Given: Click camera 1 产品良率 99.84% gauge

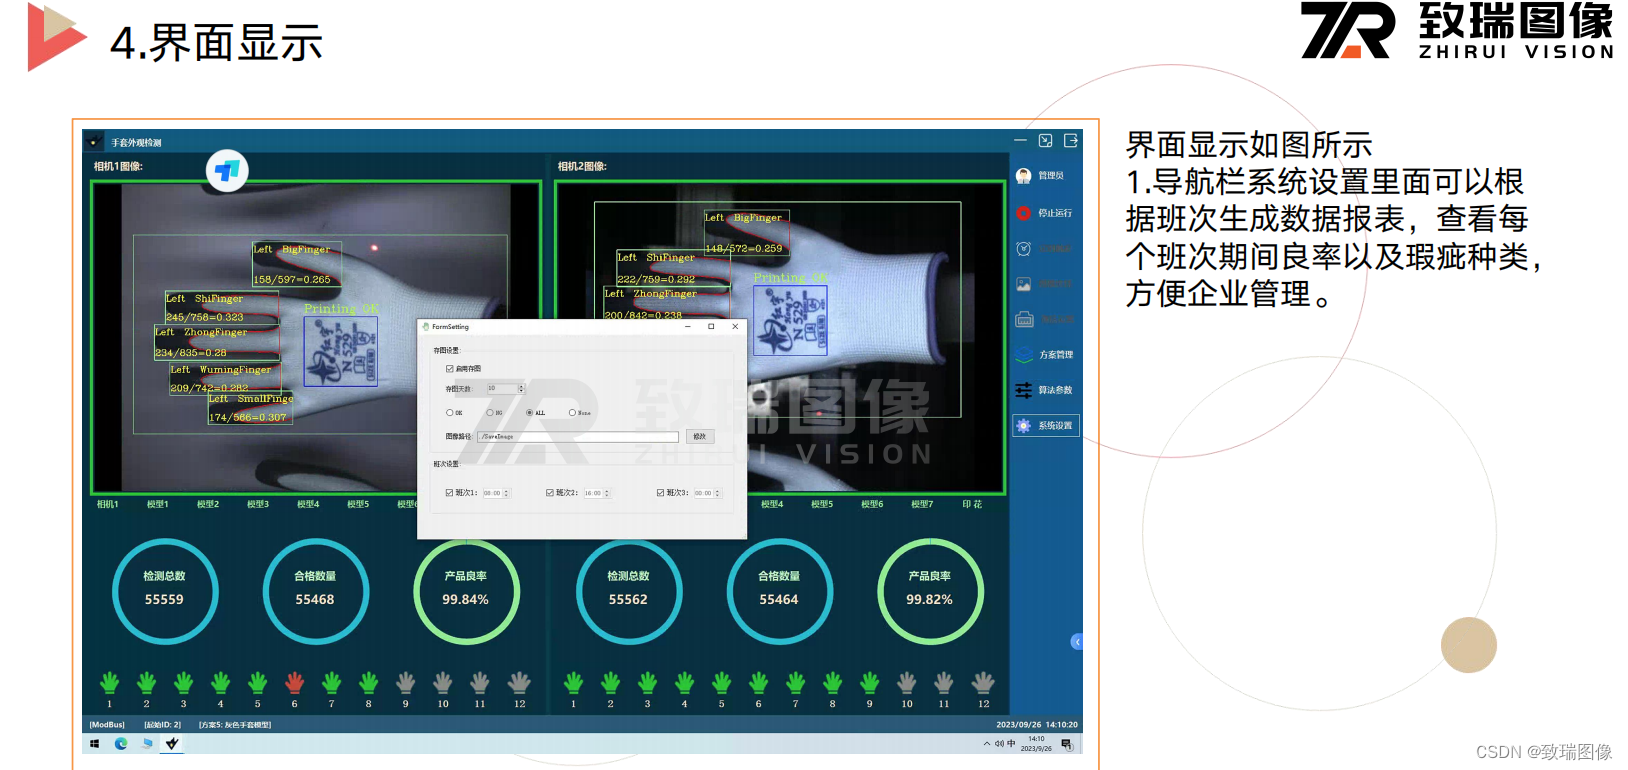Looking at the screenshot, I should point(466,591).
